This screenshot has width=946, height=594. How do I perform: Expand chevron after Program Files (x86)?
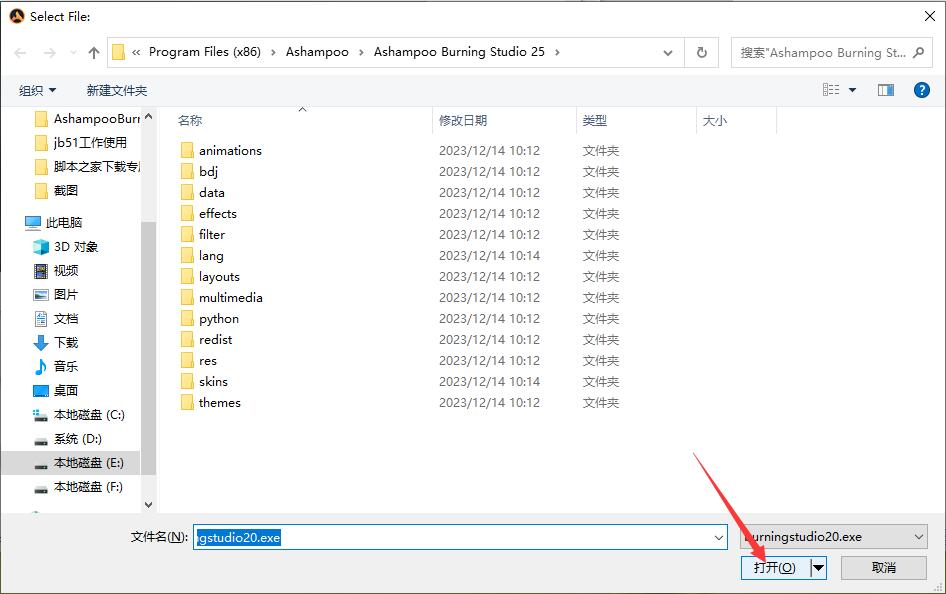(273, 52)
